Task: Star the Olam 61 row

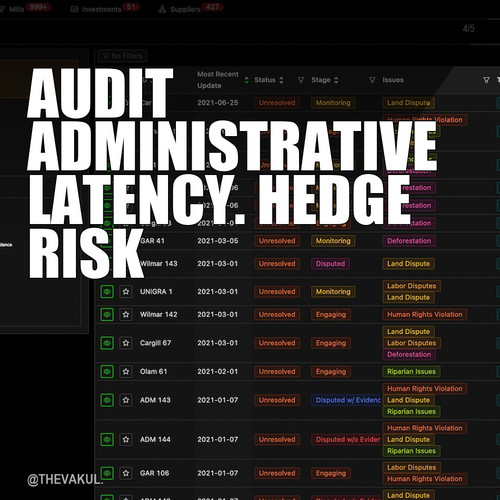Action: (126, 371)
